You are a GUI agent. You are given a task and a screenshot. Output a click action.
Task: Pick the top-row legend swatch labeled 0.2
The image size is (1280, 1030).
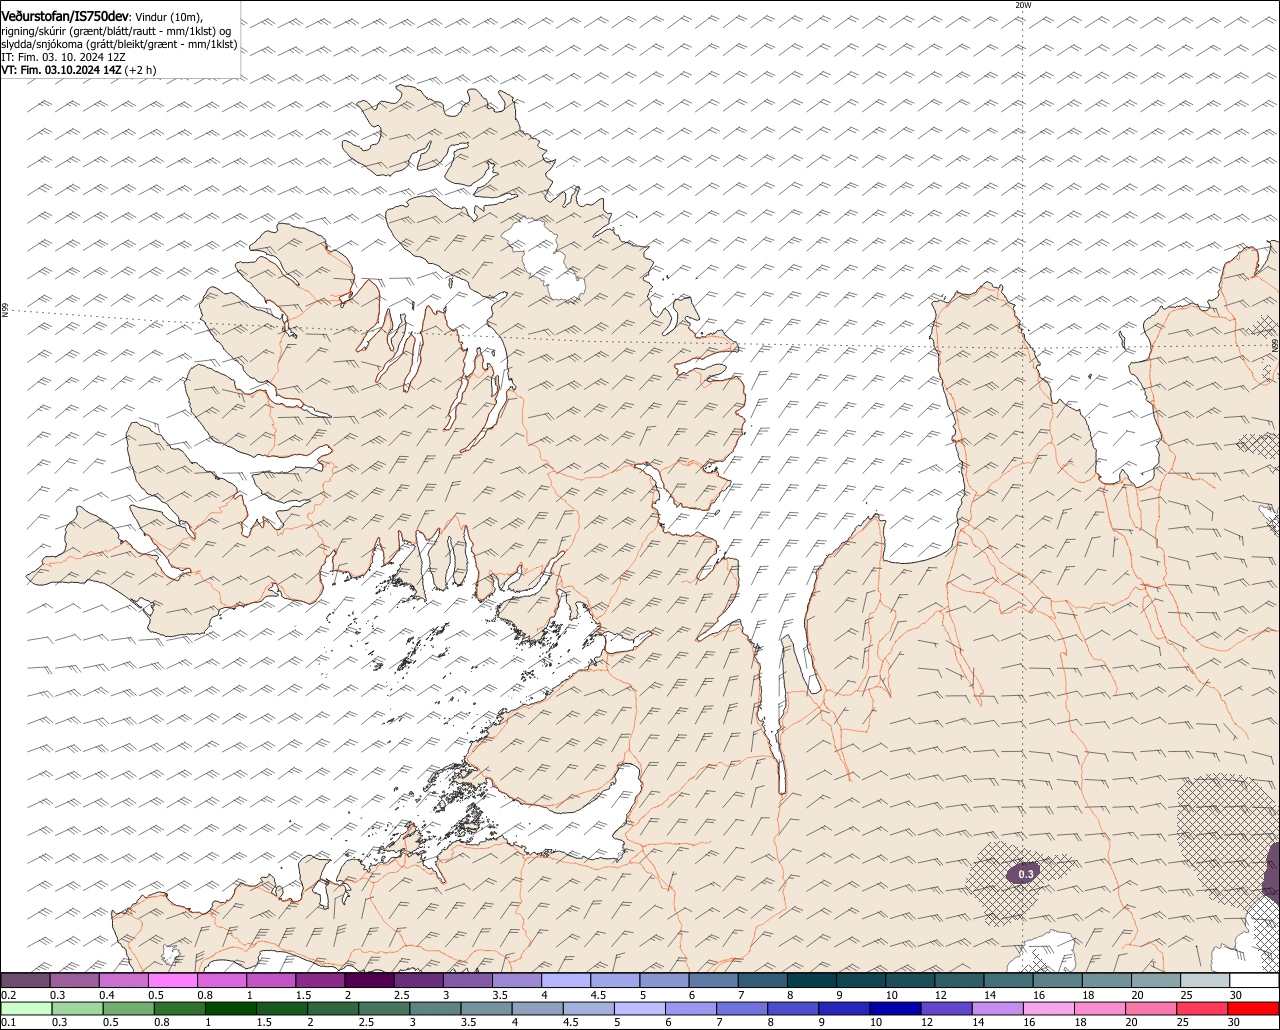point(25,980)
